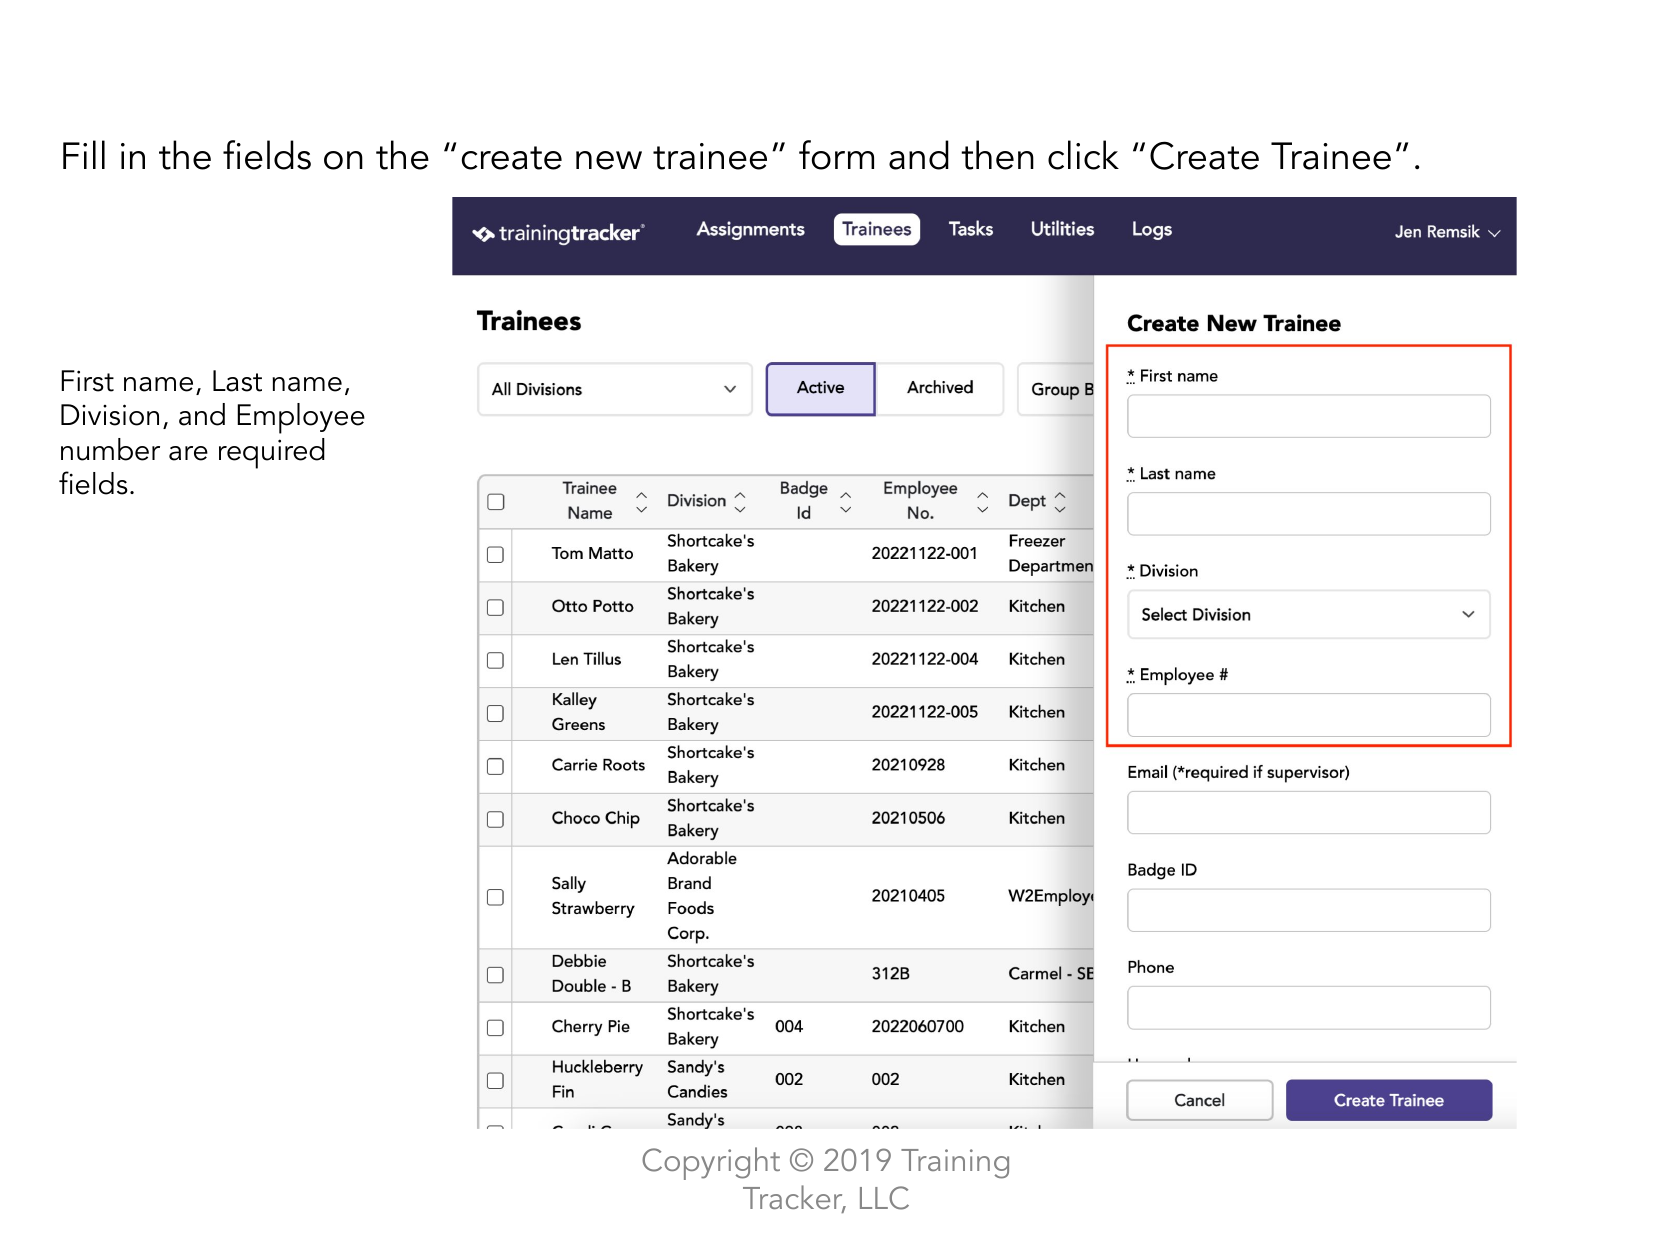Click employee number 20221122-001
Screen dimensions: 1653x1240
(x=924, y=553)
